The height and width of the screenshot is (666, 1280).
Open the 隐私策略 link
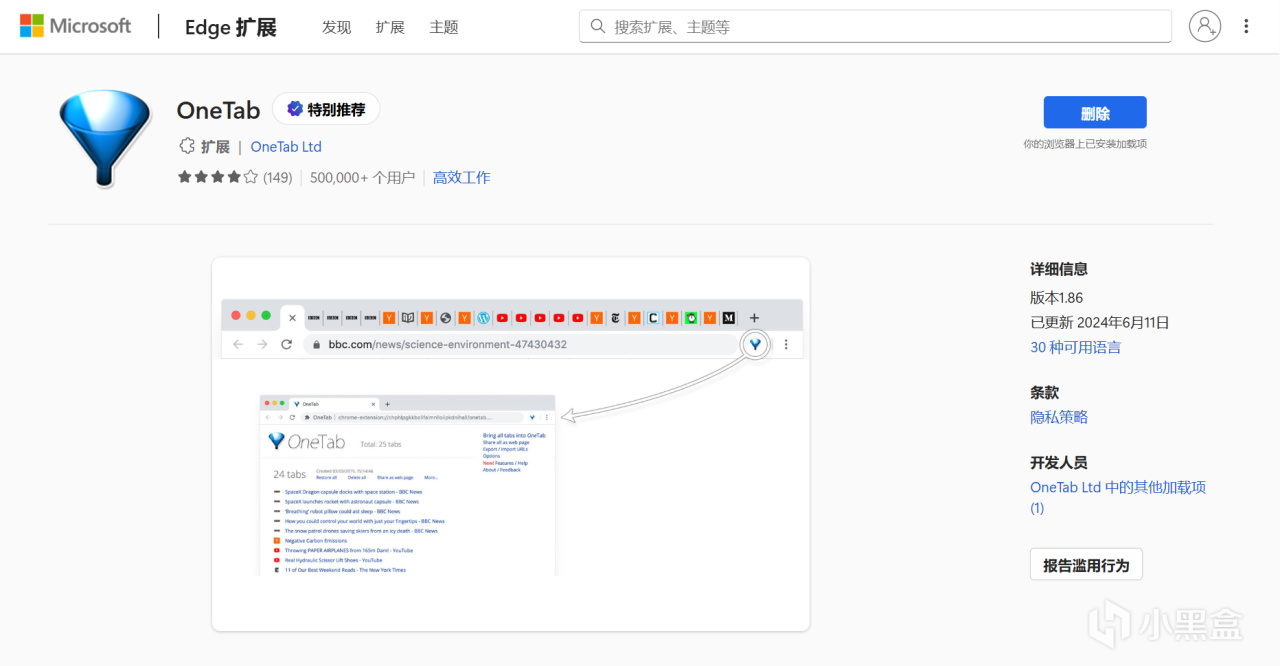pos(1059,417)
